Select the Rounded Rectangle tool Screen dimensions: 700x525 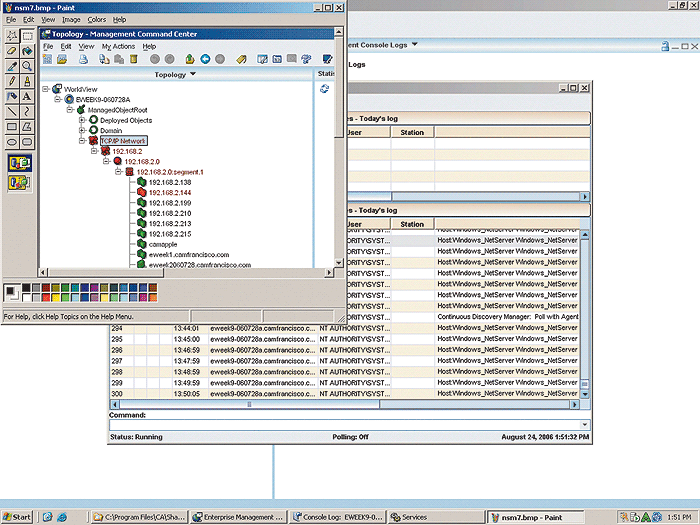(x=27, y=142)
